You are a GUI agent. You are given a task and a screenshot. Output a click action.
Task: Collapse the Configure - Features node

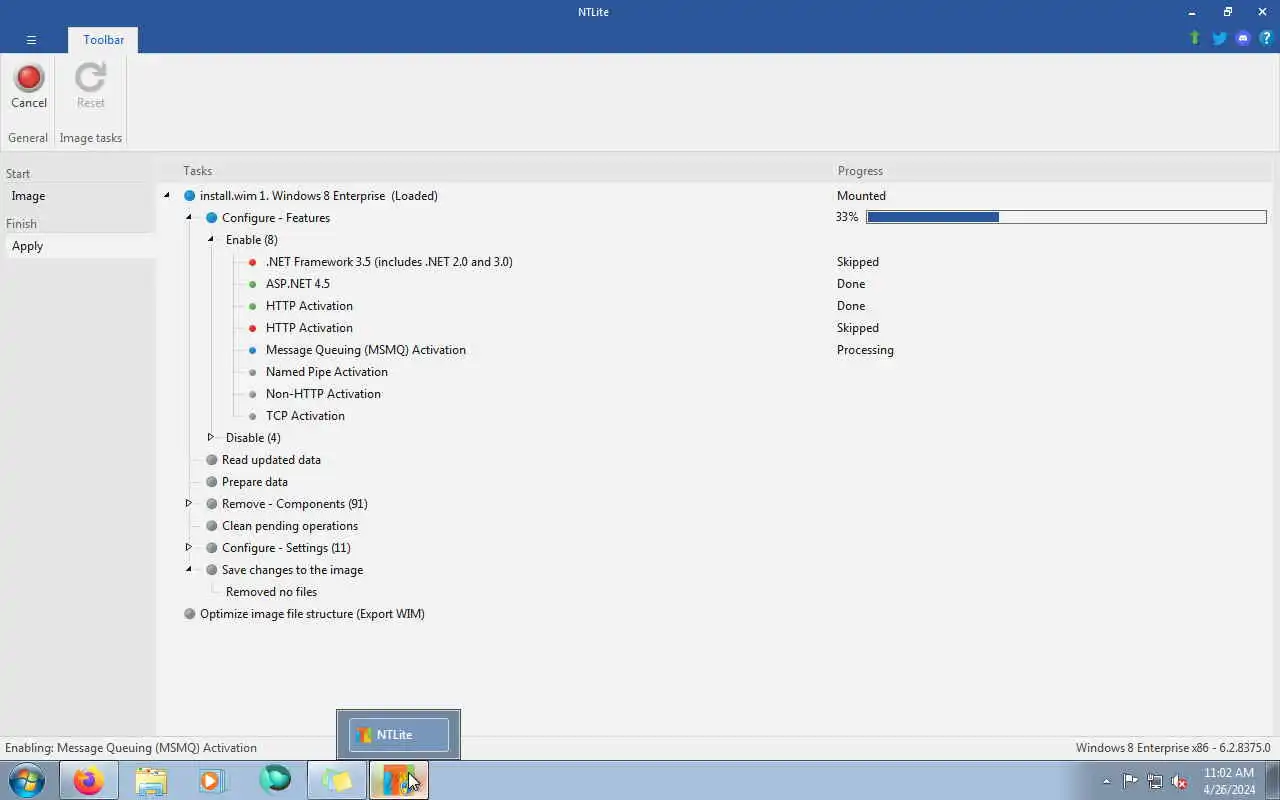(189, 218)
